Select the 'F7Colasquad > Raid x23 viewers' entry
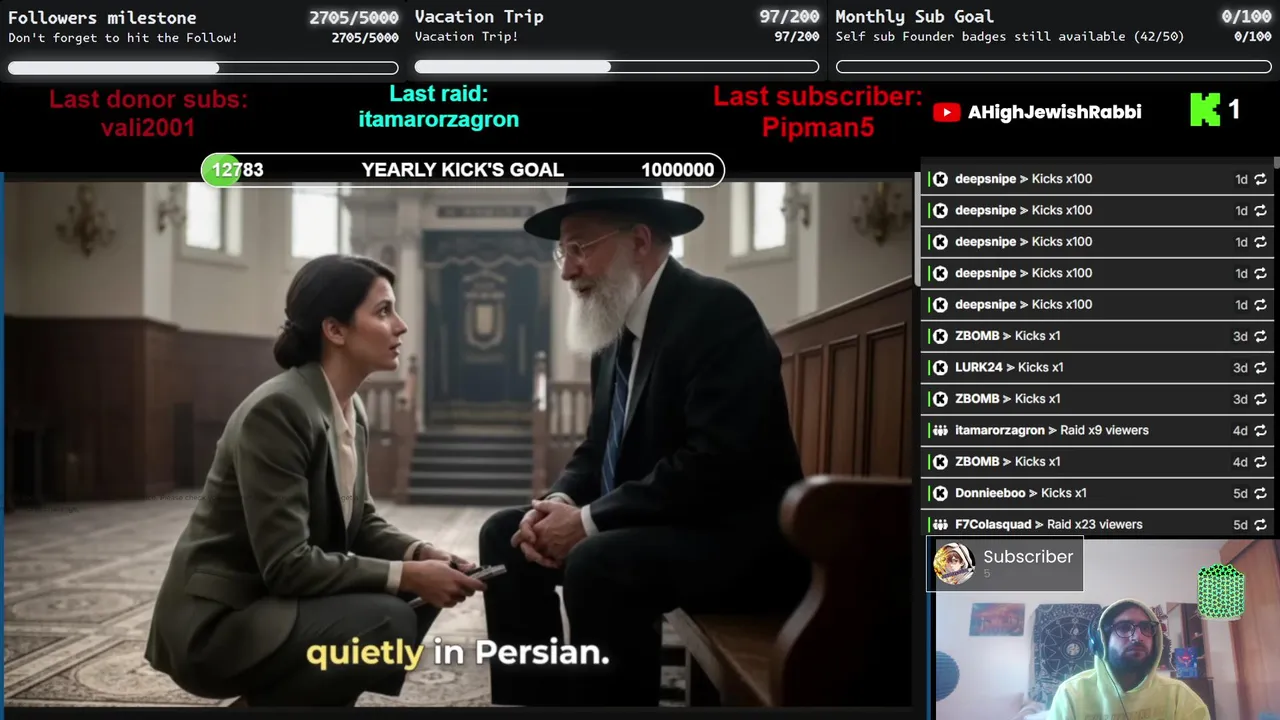 pos(1049,524)
